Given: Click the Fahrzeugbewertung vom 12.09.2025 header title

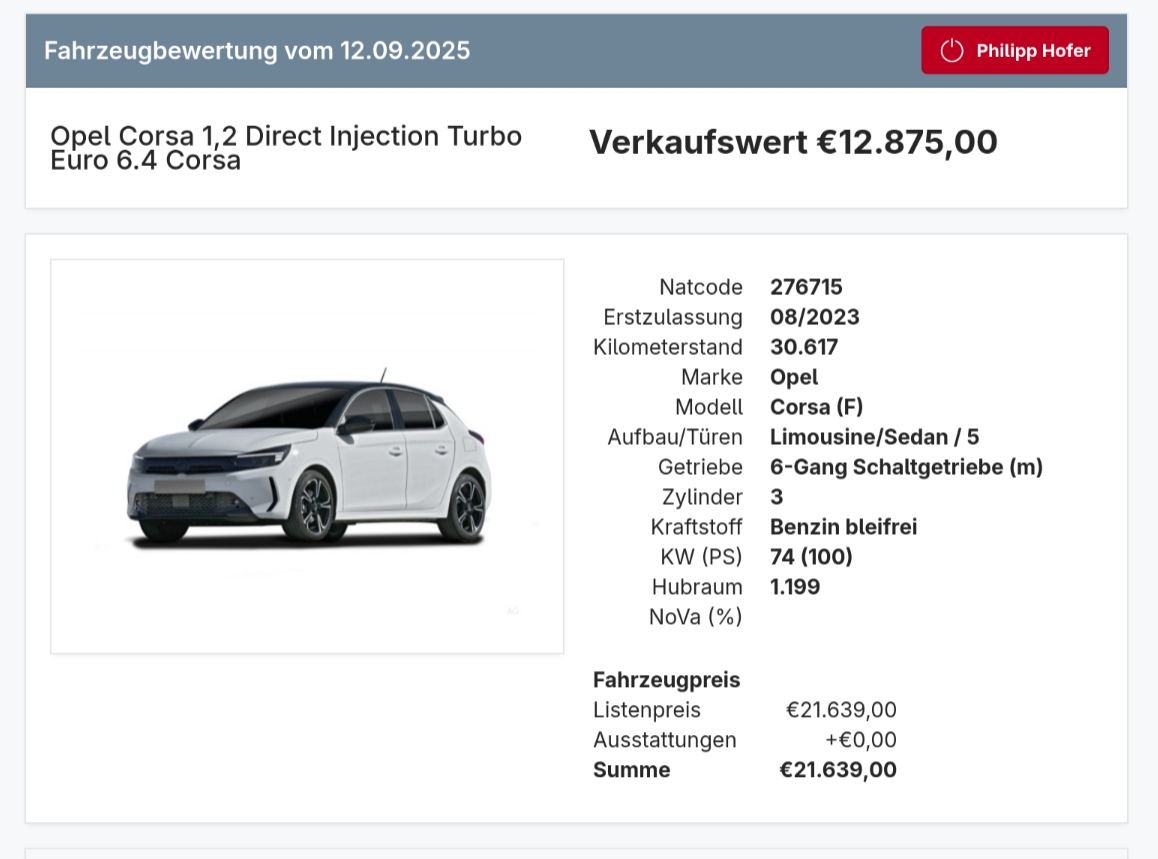Looking at the screenshot, I should click(x=257, y=51).
